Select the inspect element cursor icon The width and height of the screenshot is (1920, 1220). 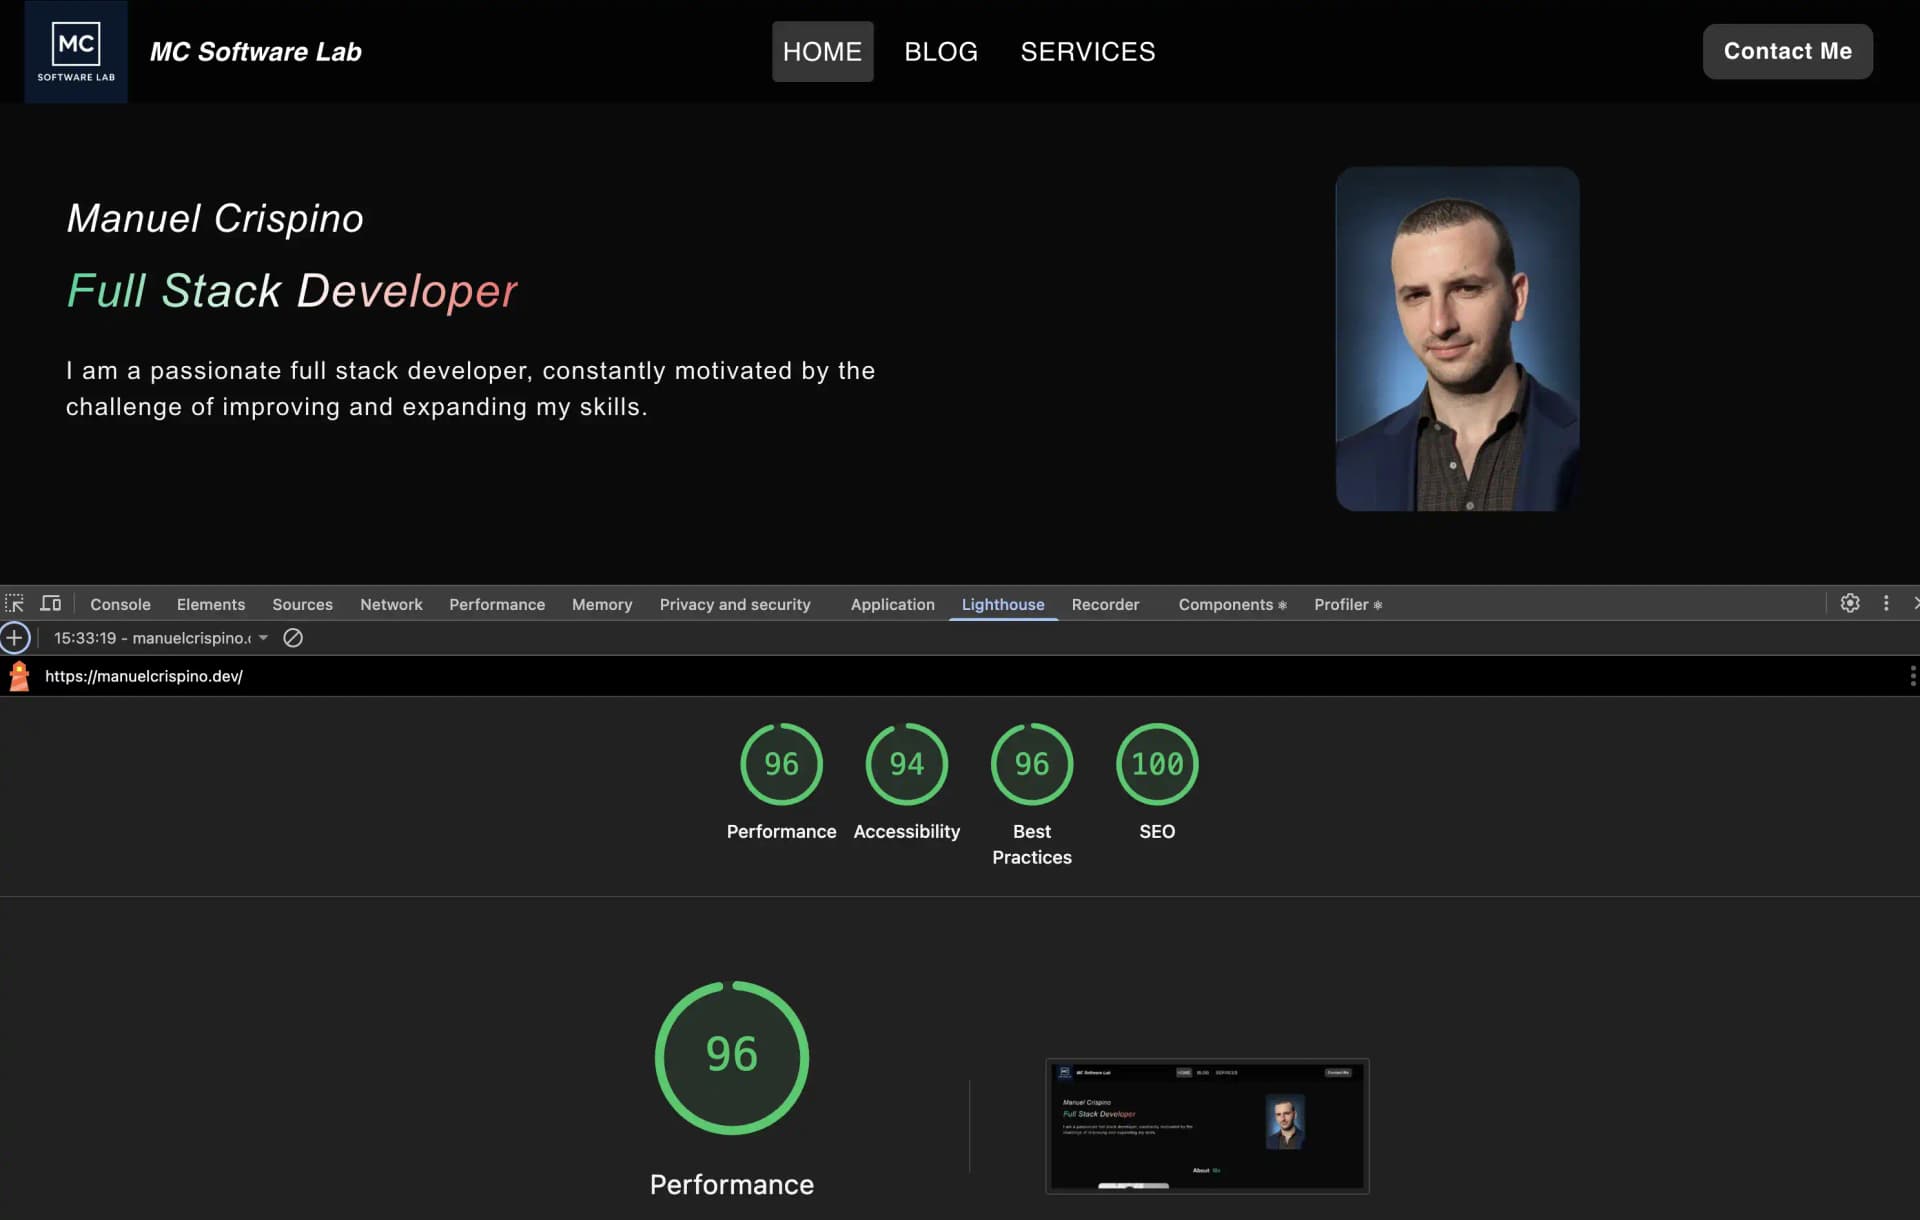pyautogui.click(x=14, y=603)
